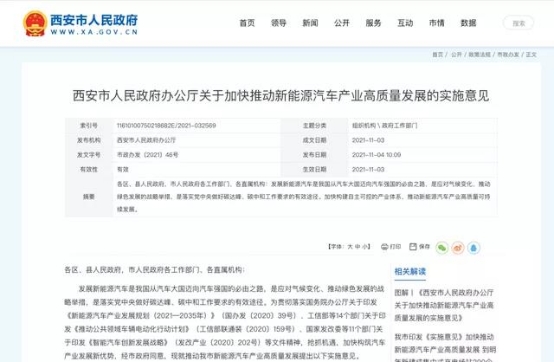
Task: Select the 服务 navigation item
Action: coord(373,23)
